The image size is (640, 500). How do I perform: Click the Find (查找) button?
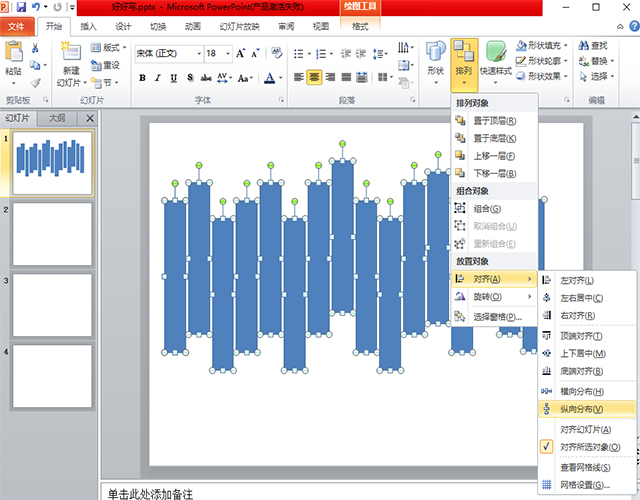pyautogui.click(x=593, y=45)
